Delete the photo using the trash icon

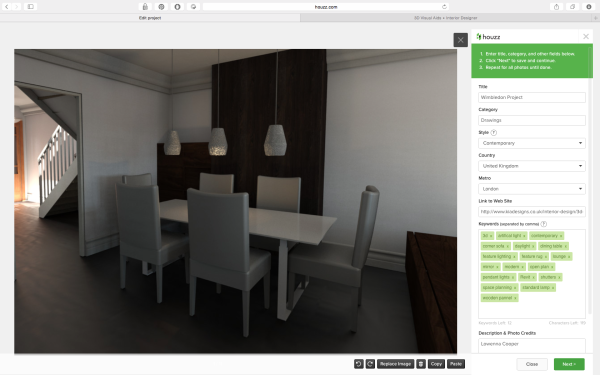421,364
